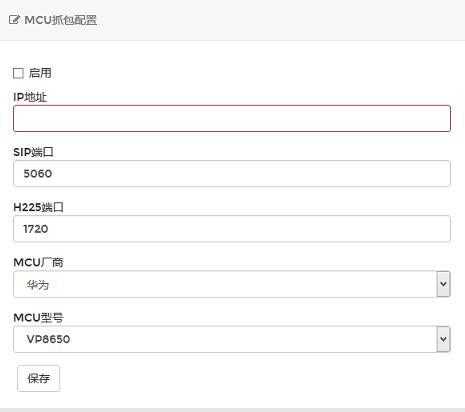Click the IP地址 field label
The width and height of the screenshot is (465, 412).
[x=30, y=97]
